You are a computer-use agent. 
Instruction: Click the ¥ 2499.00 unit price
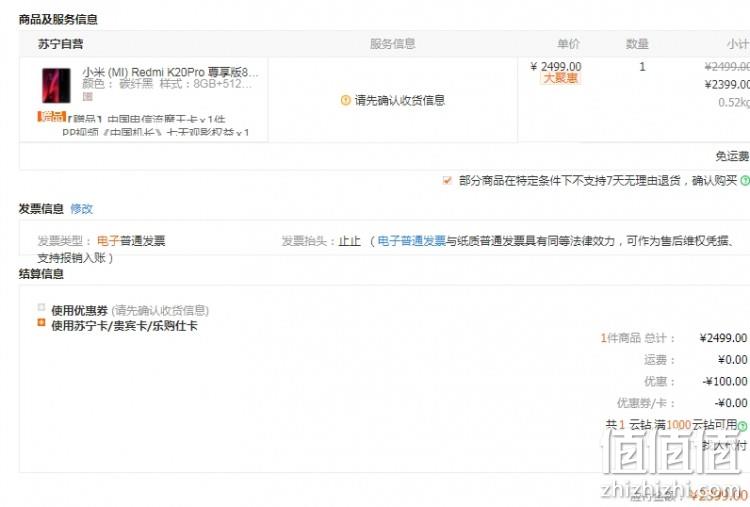[556, 66]
